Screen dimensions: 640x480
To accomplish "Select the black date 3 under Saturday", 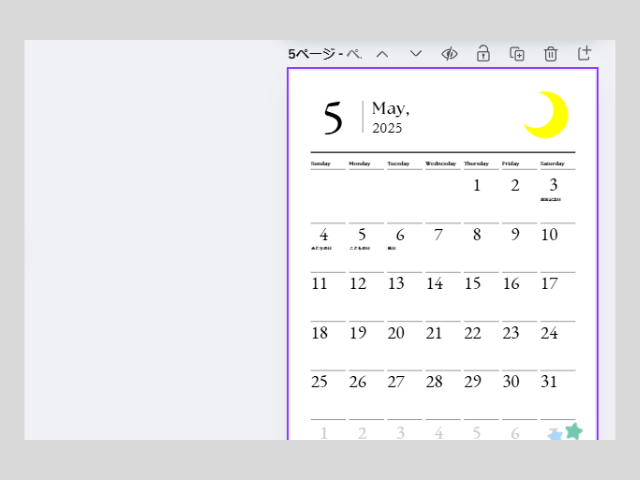I will tap(553, 185).
